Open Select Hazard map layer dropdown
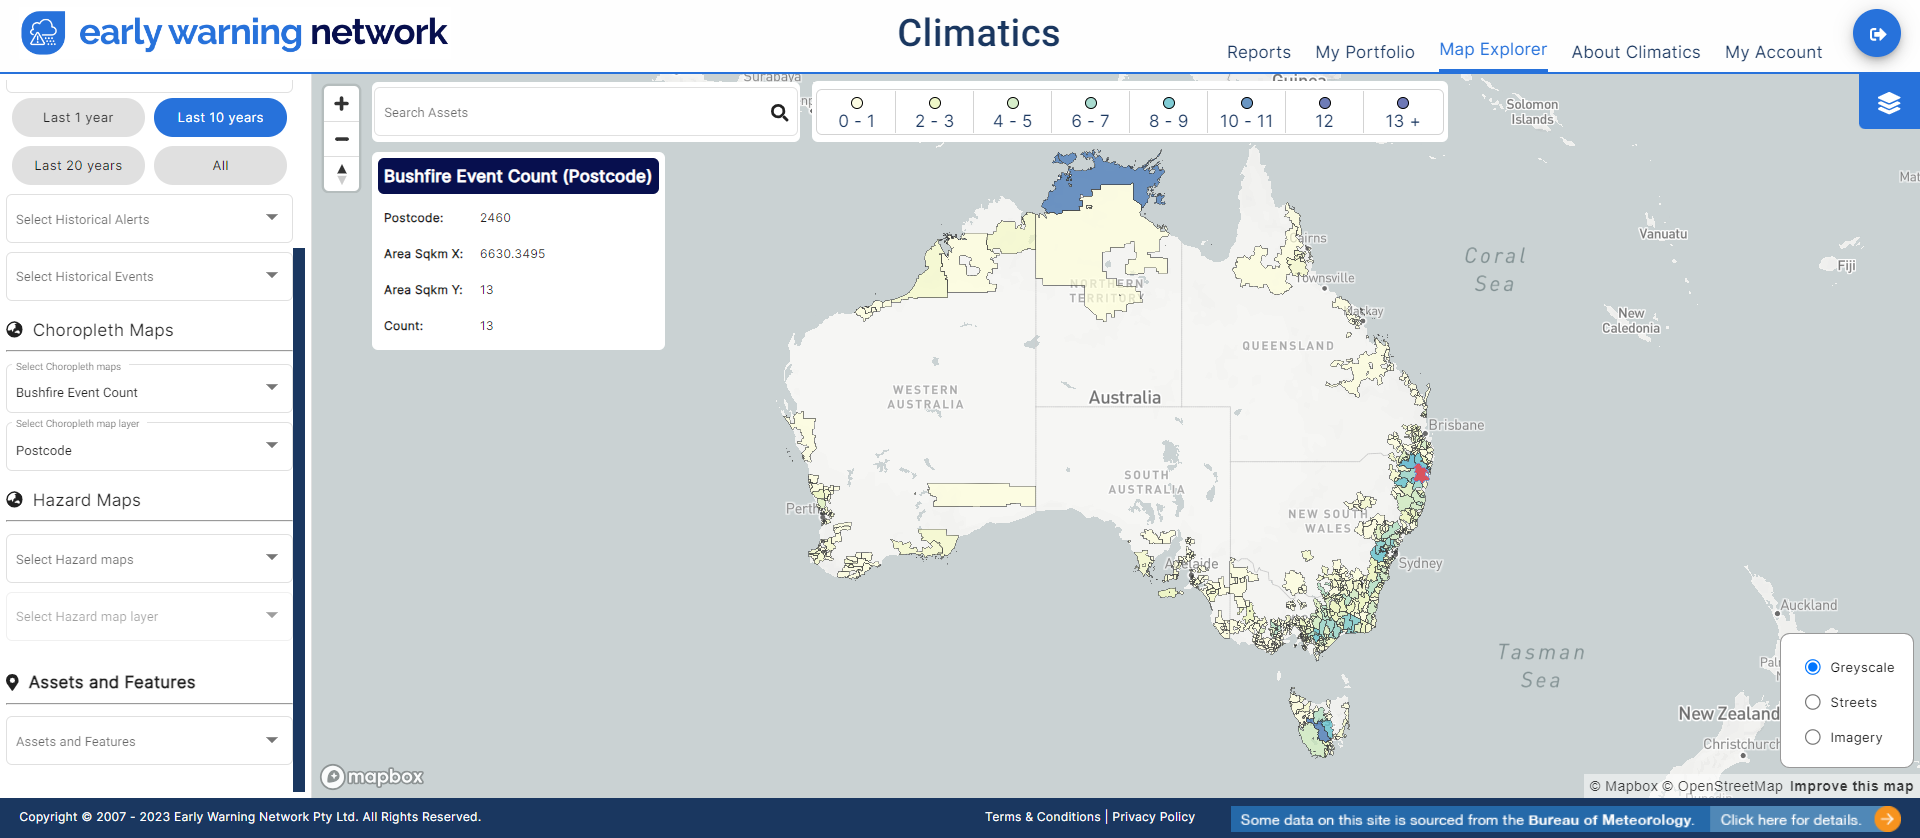This screenshot has width=1920, height=838. point(149,616)
